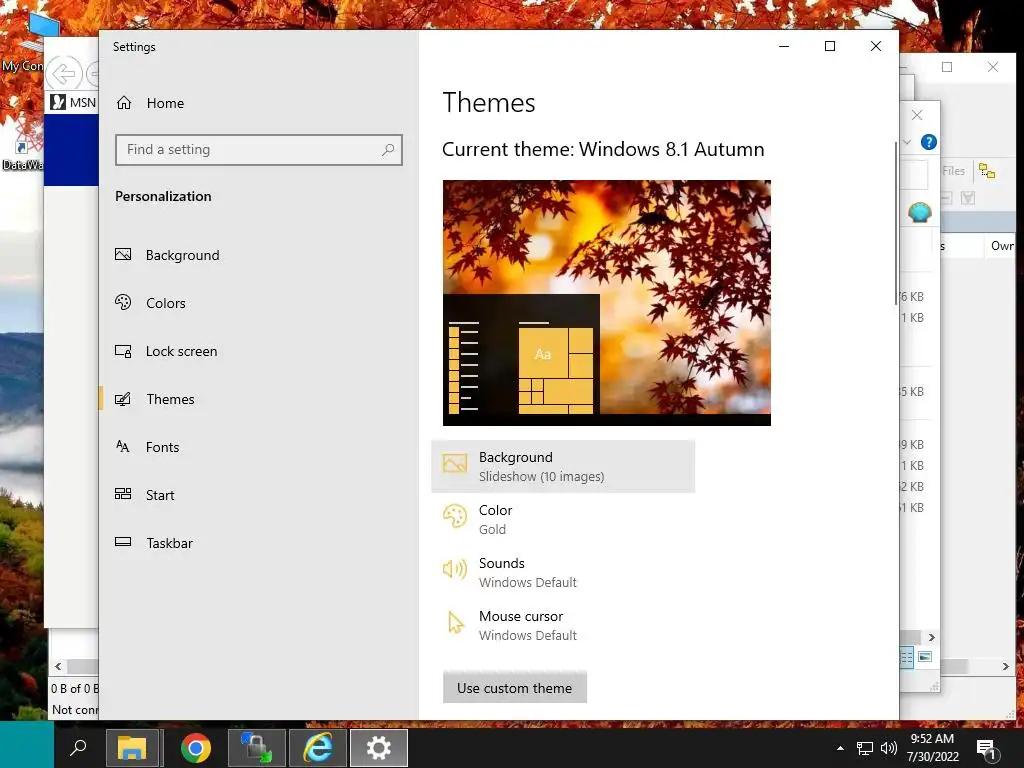Open Colors personalization page
1024x768 pixels.
pyautogui.click(x=151, y=303)
